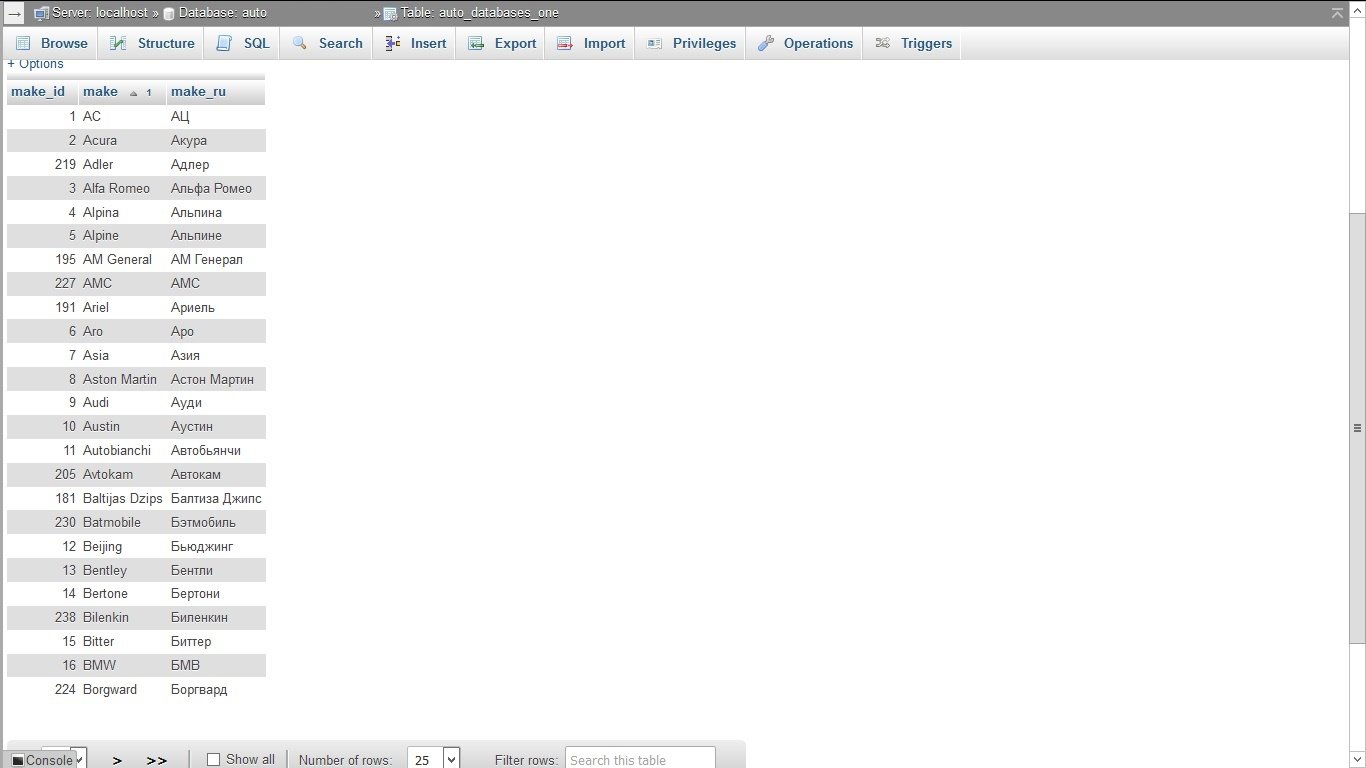Click the BMW cell
Screen dimensions: 1366x768
point(122,666)
